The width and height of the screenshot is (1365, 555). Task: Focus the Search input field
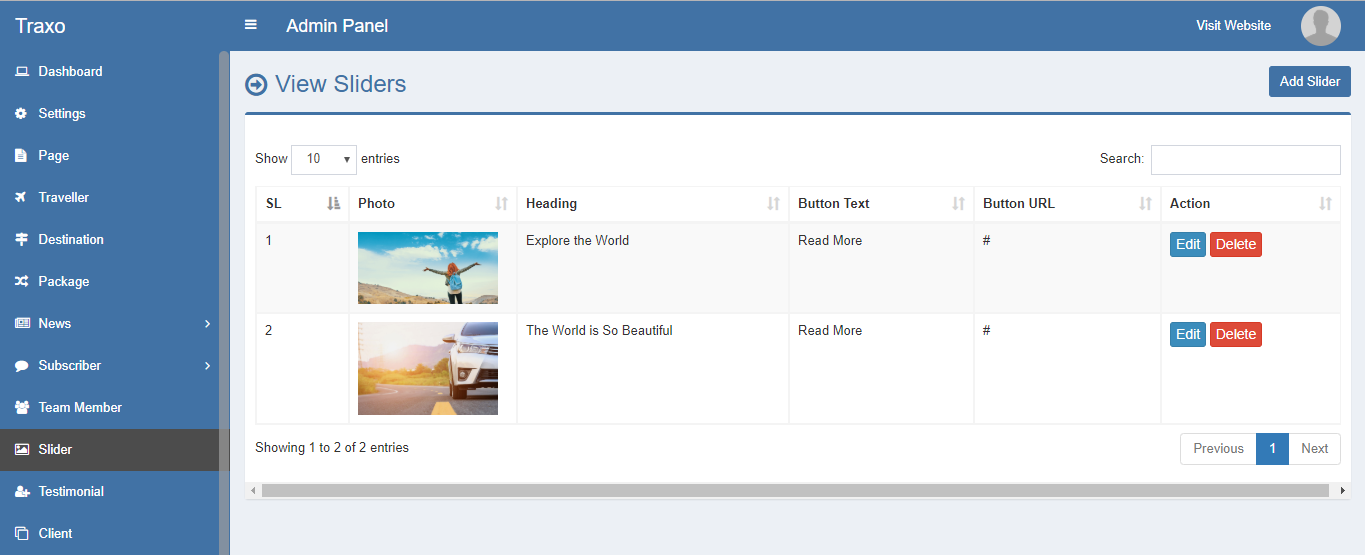pyautogui.click(x=1245, y=160)
